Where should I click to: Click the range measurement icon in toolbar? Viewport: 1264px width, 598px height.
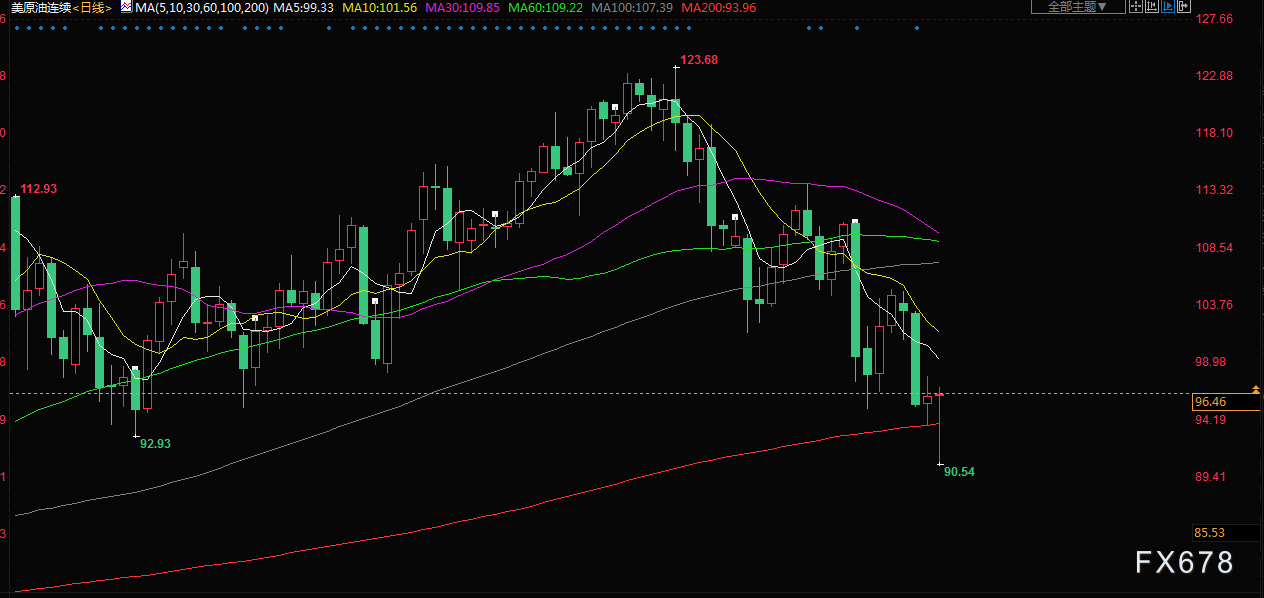(x=1152, y=6)
